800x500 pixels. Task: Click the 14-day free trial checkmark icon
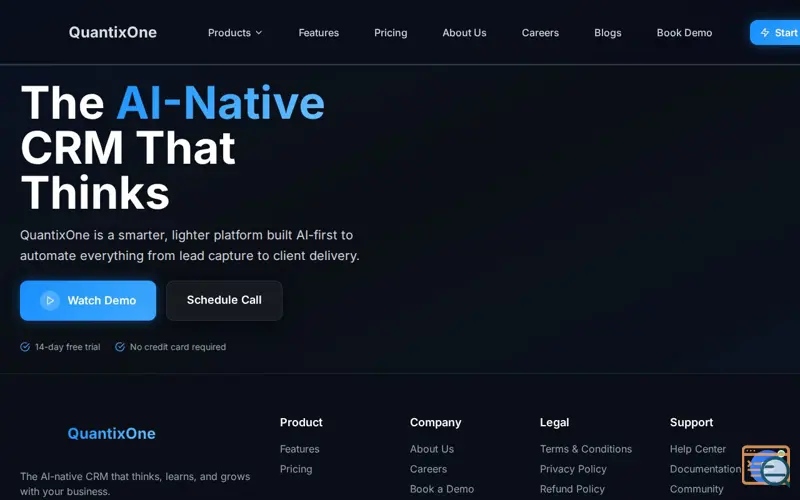click(25, 347)
